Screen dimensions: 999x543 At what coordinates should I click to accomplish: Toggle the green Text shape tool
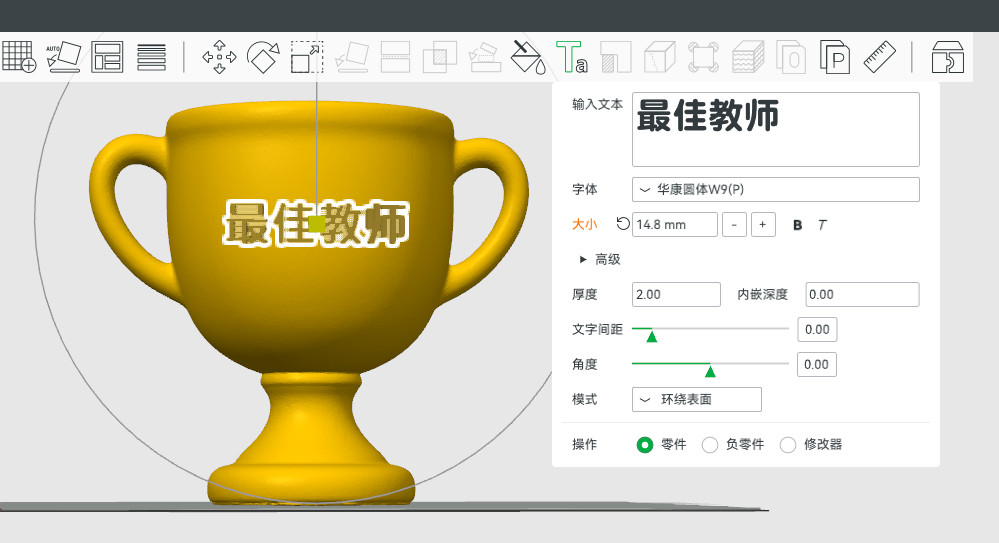coord(571,57)
